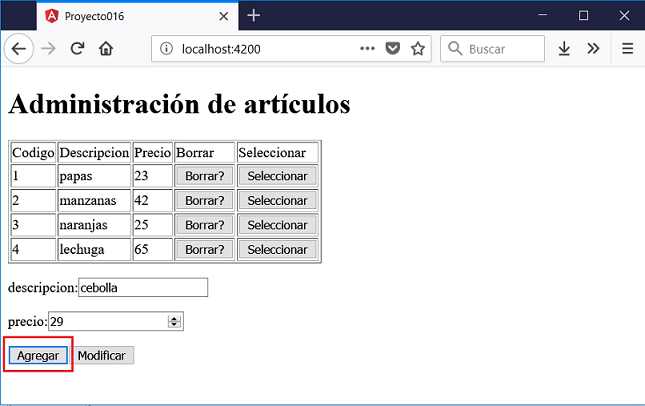Click the descripcion field containing cebolla
Viewport: 645px width, 406px height.
pyautogui.click(x=143, y=288)
